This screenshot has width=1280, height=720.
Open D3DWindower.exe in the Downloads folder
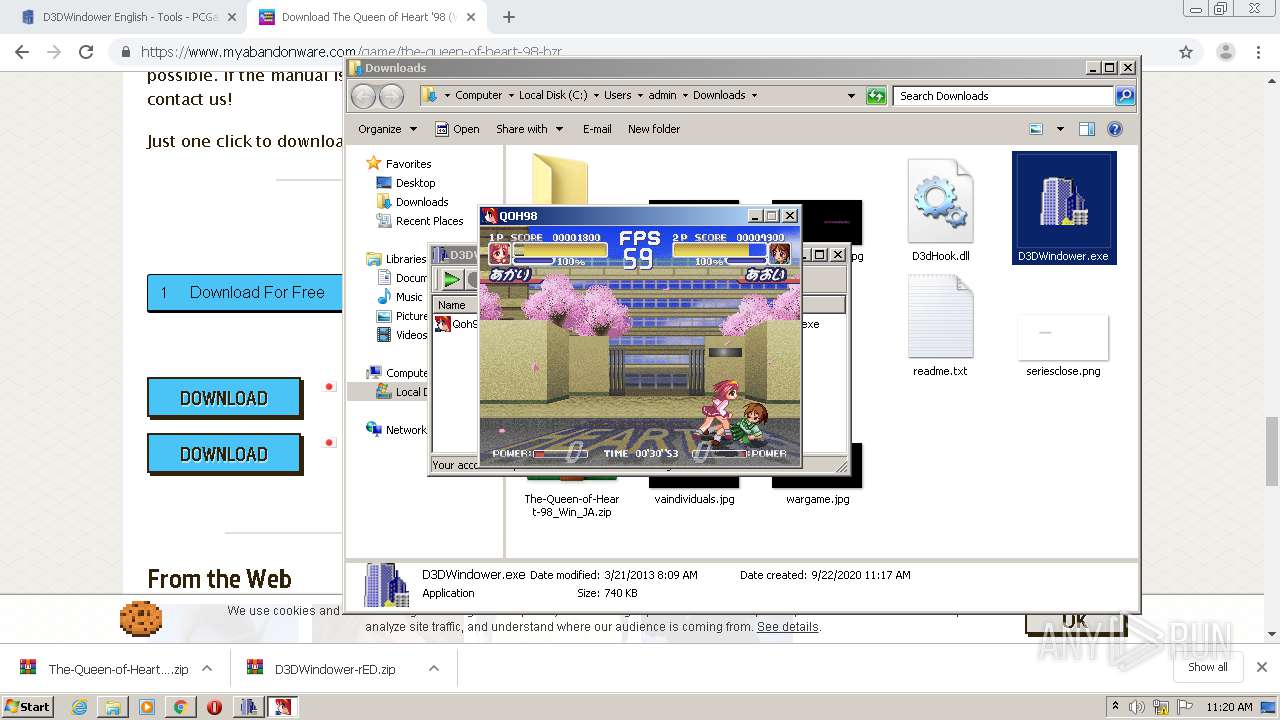(x=1064, y=208)
